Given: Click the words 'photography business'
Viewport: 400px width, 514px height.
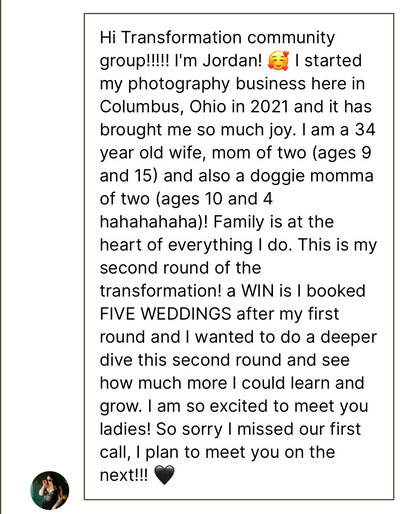Looking at the screenshot, I should [217, 84].
